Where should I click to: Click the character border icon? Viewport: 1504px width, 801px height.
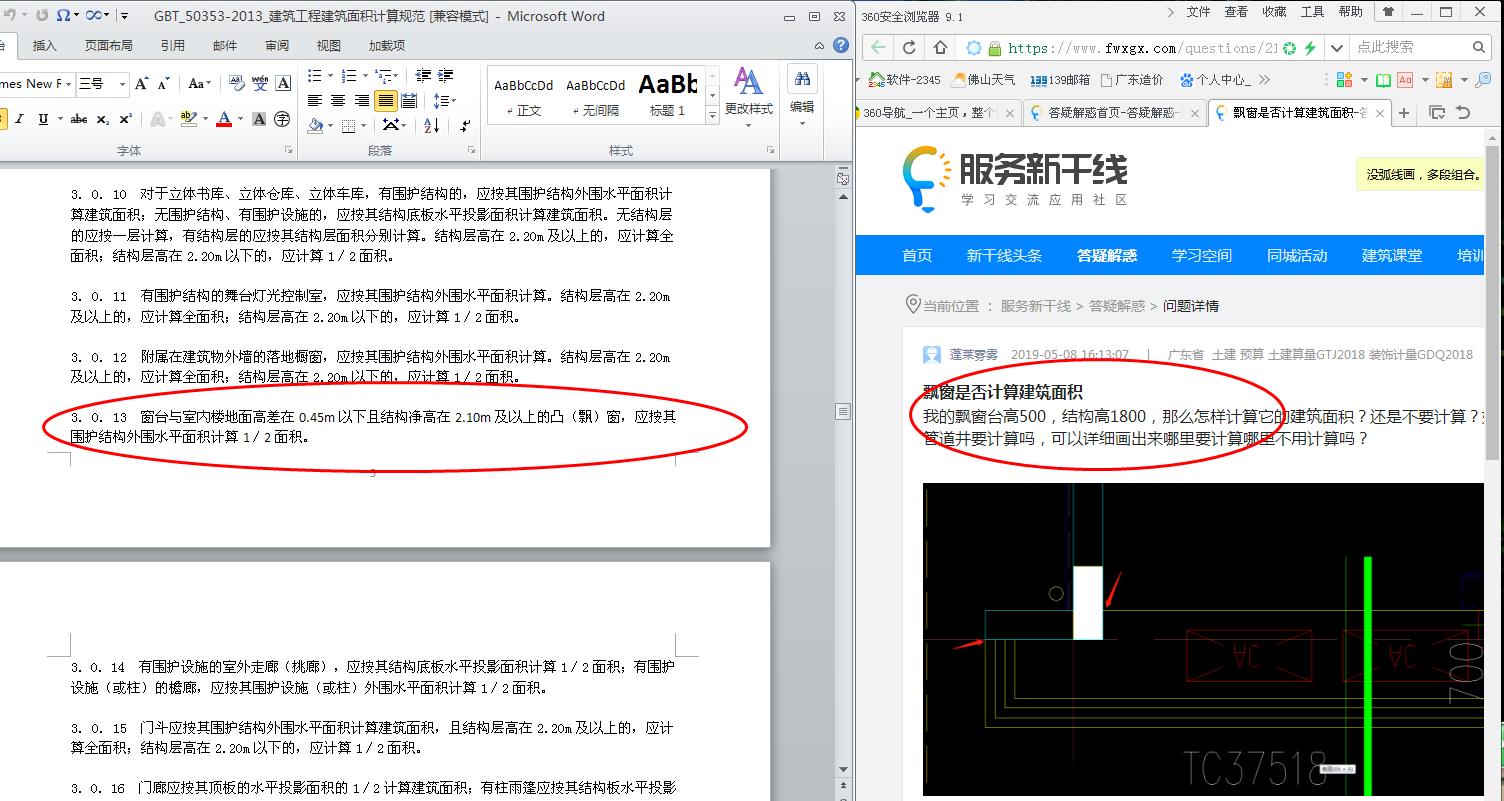click(x=283, y=83)
